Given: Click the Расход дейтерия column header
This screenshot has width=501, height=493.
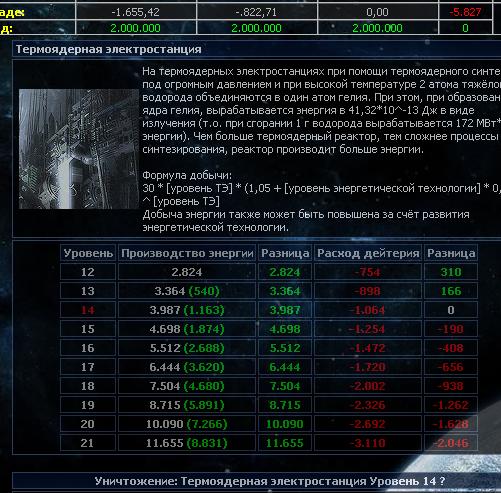Looking at the screenshot, I should click(368, 253).
